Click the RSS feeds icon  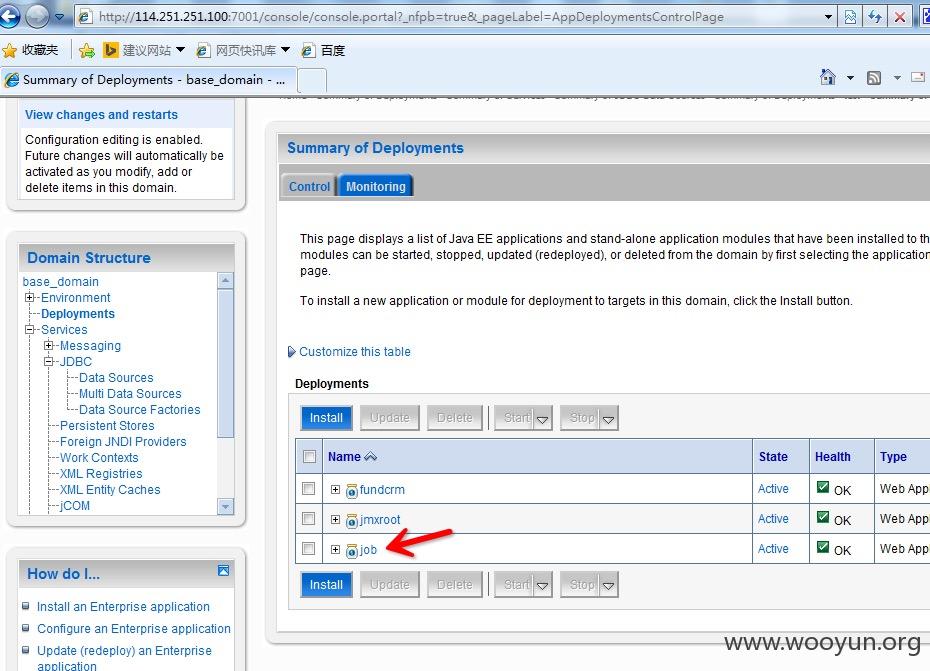874,78
